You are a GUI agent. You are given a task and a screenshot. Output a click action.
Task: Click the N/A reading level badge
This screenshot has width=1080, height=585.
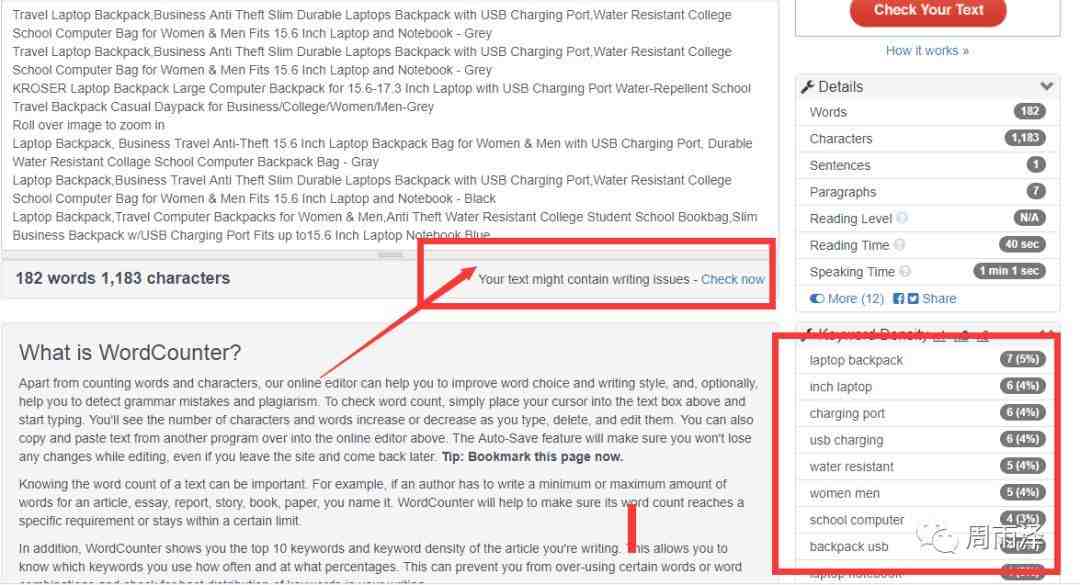click(1029, 218)
